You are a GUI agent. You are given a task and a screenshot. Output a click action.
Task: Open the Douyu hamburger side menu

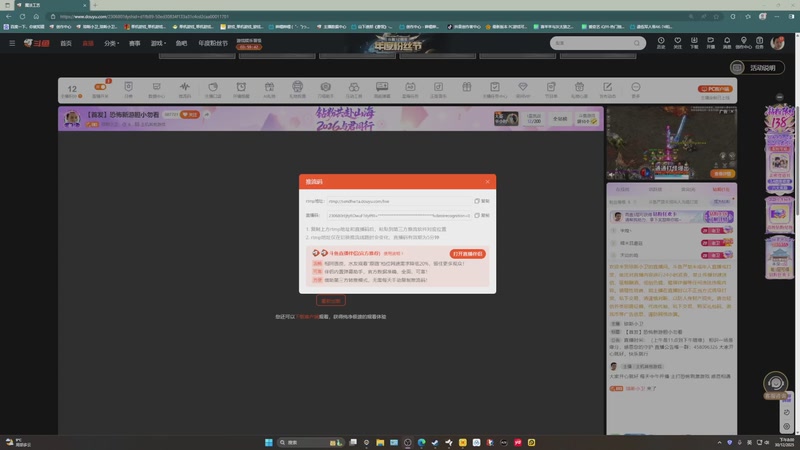[x=12, y=43]
